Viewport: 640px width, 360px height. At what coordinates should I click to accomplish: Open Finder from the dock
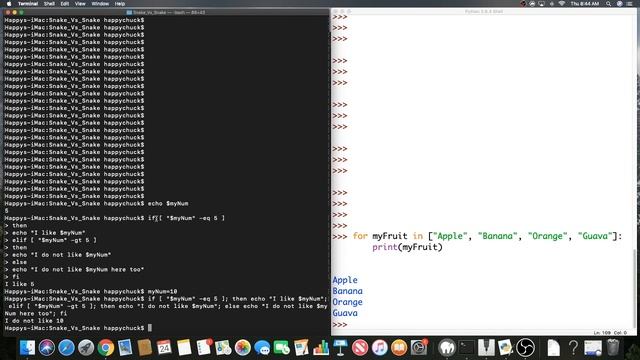[x=27, y=348]
